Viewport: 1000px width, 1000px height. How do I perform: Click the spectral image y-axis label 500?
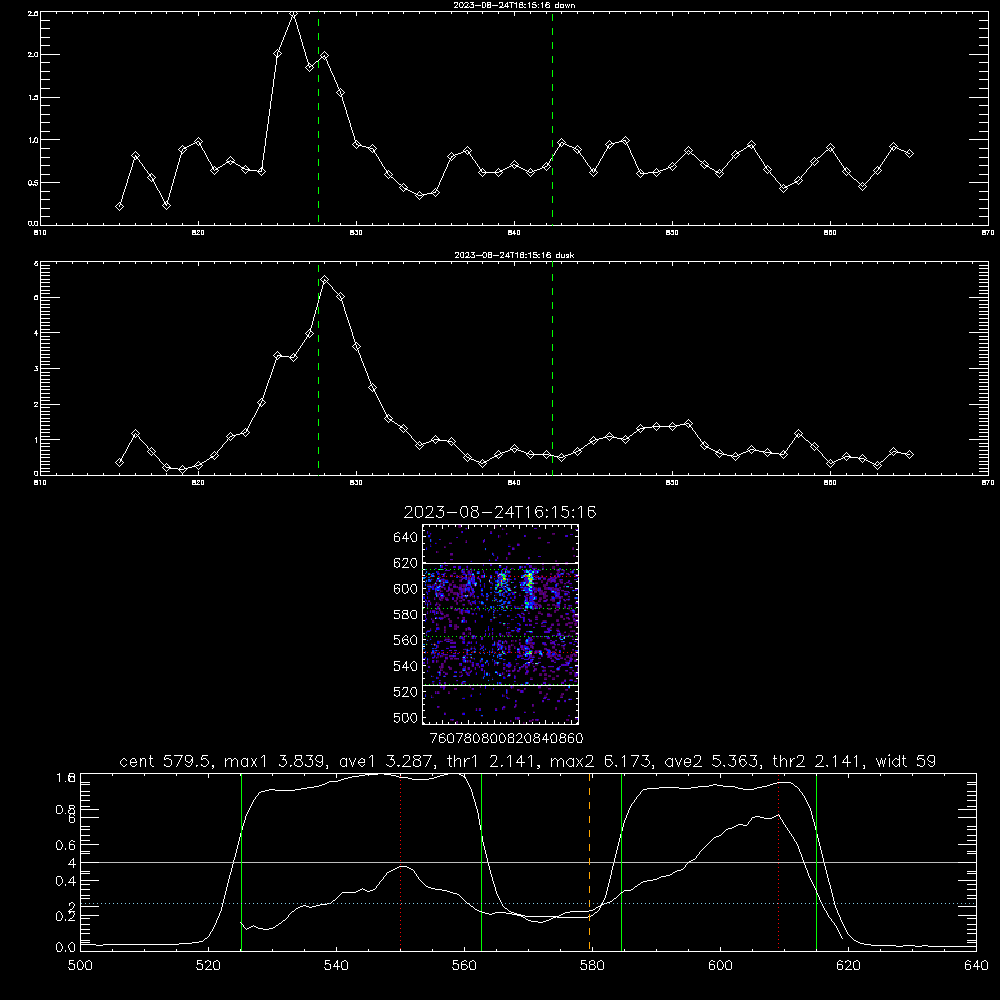(x=406, y=717)
